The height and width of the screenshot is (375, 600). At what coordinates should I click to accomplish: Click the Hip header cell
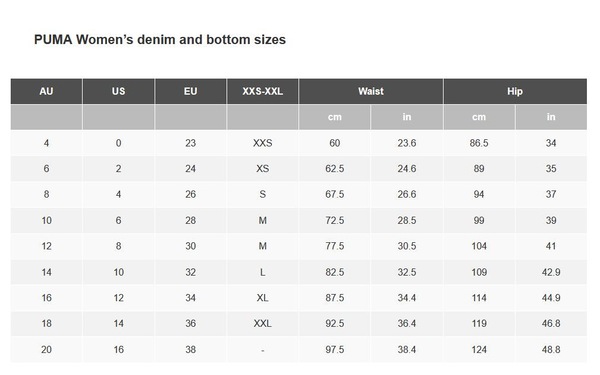pyautogui.click(x=515, y=91)
